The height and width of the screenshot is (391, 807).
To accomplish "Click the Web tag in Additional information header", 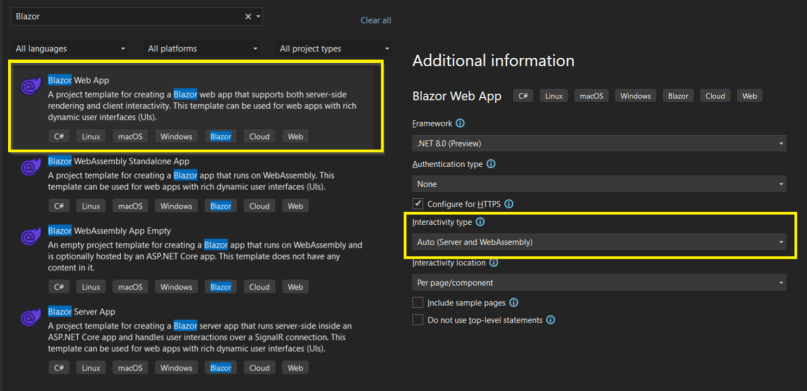I will [x=750, y=96].
